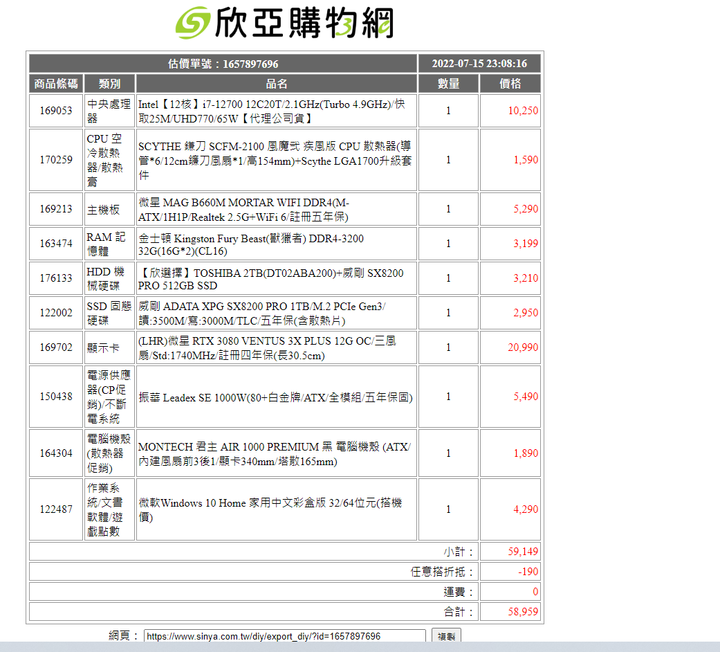
Task: Click product code 169213
Action: 56,209
